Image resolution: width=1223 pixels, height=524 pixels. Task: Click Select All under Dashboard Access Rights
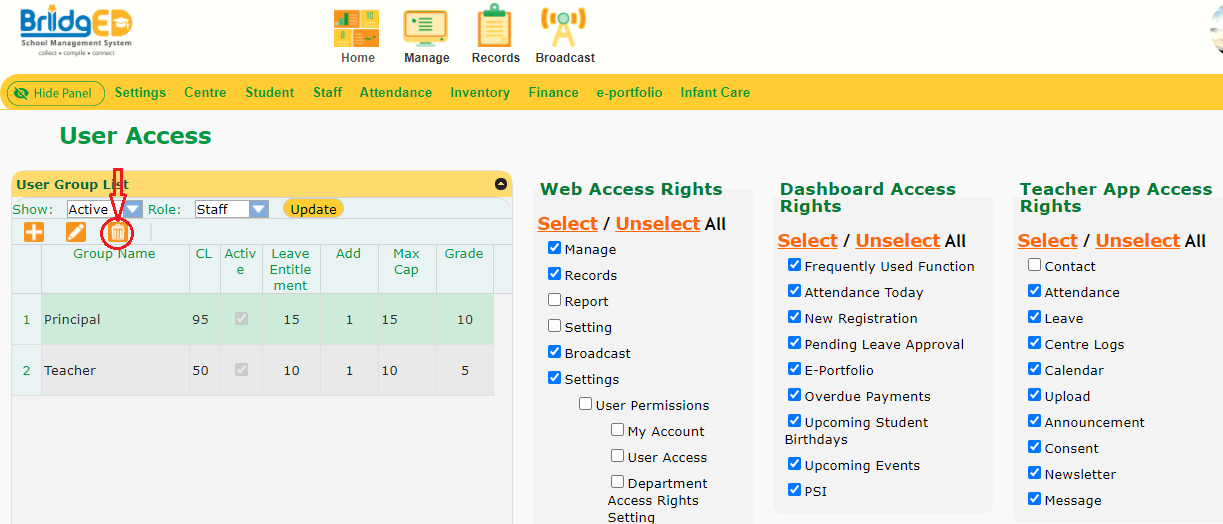pos(807,241)
